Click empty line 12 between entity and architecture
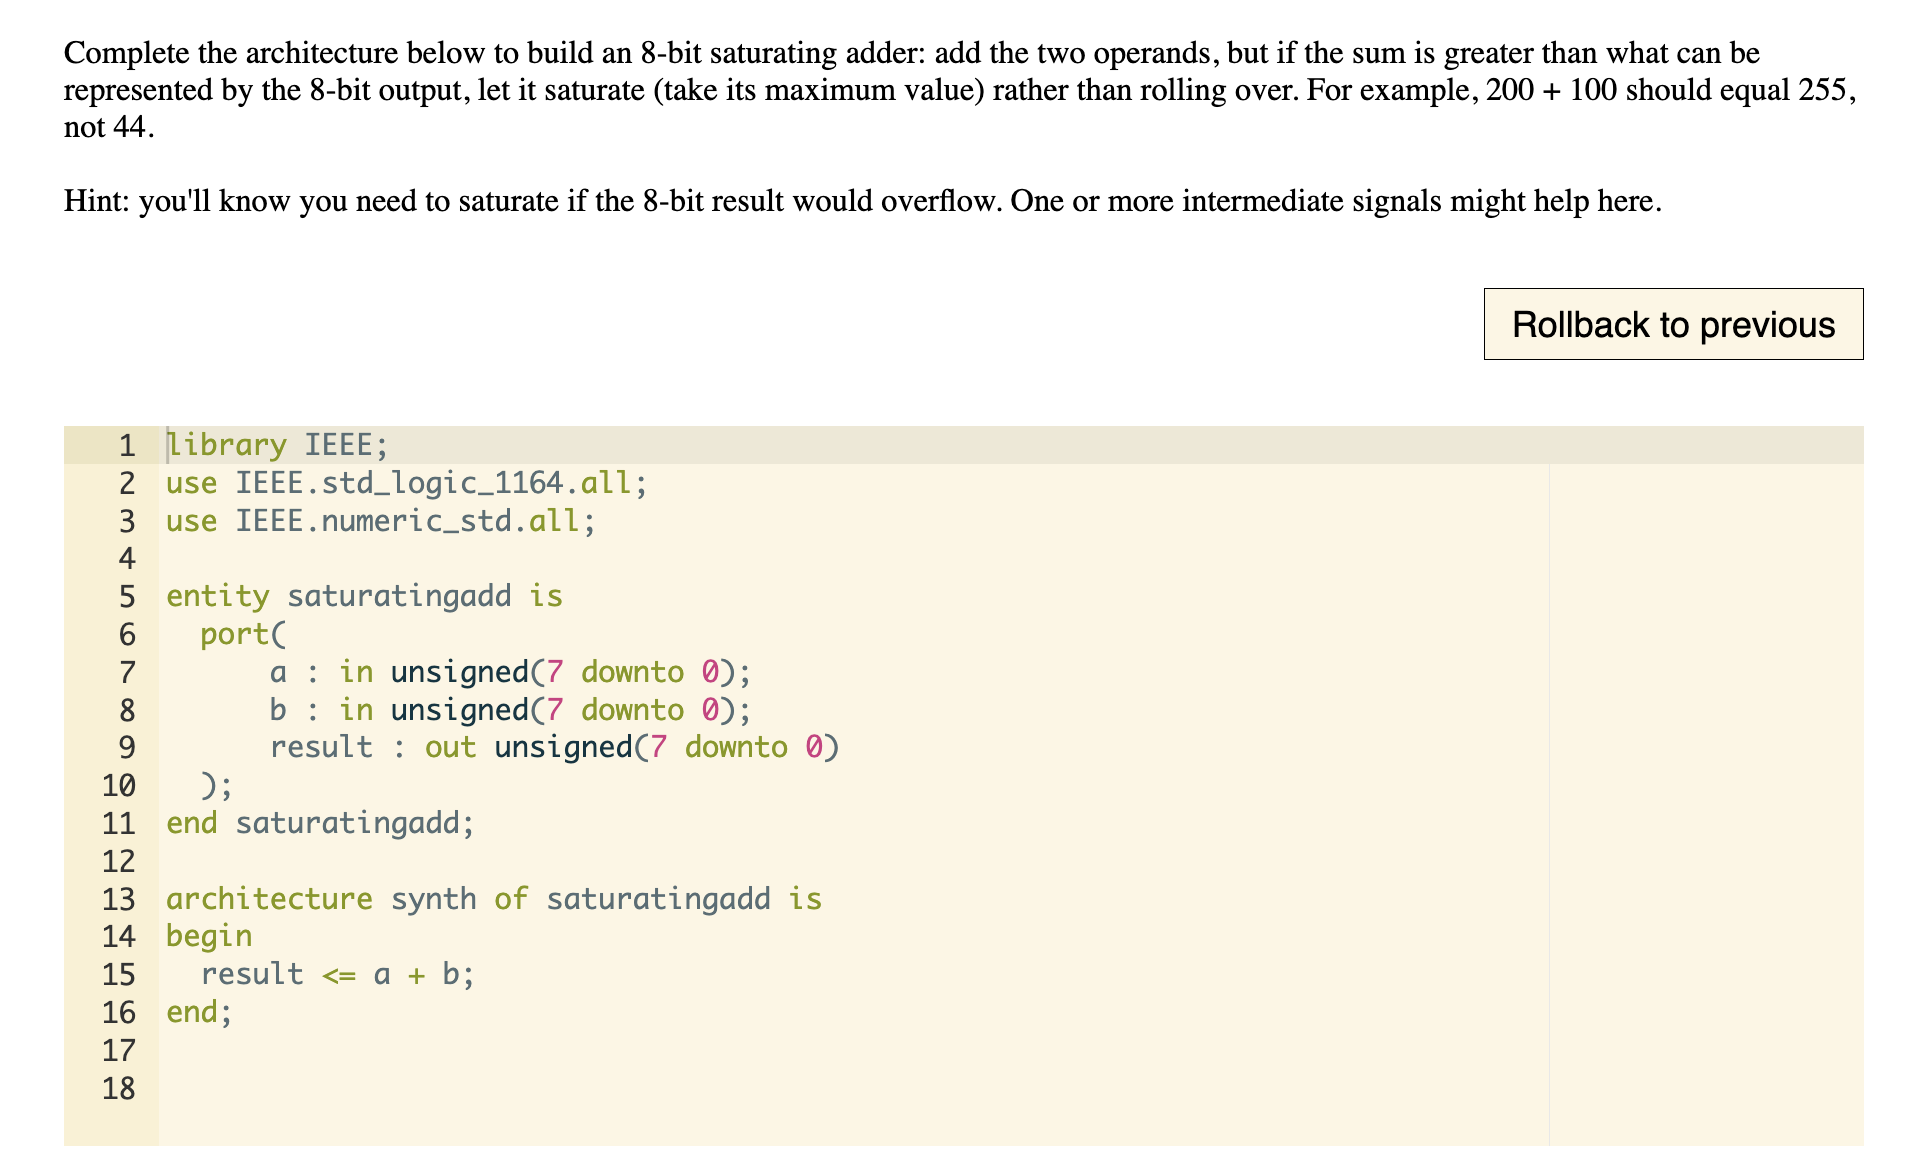The height and width of the screenshot is (1172, 1924). pos(300,860)
